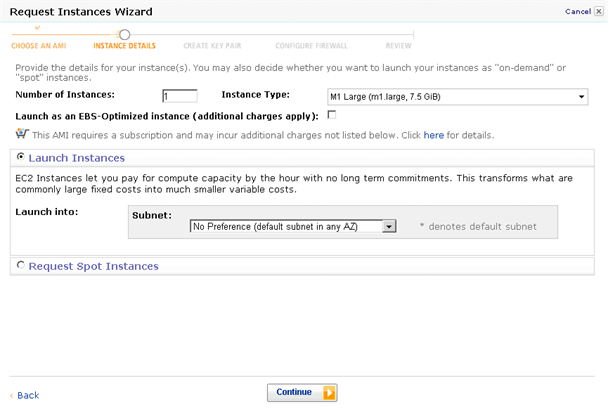Click the Continue button
The image size is (609, 412).
coord(302,393)
